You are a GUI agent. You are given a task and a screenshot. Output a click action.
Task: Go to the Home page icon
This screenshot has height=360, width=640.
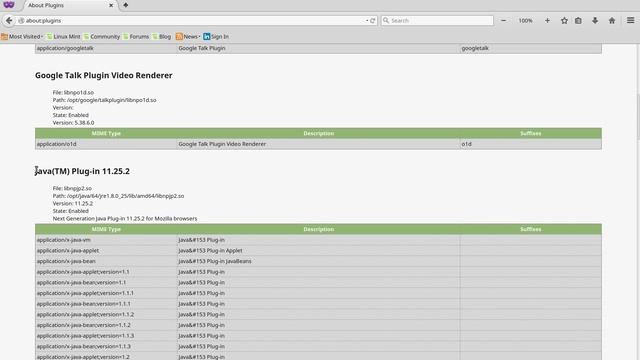pyautogui.click(x=612, y=20)
